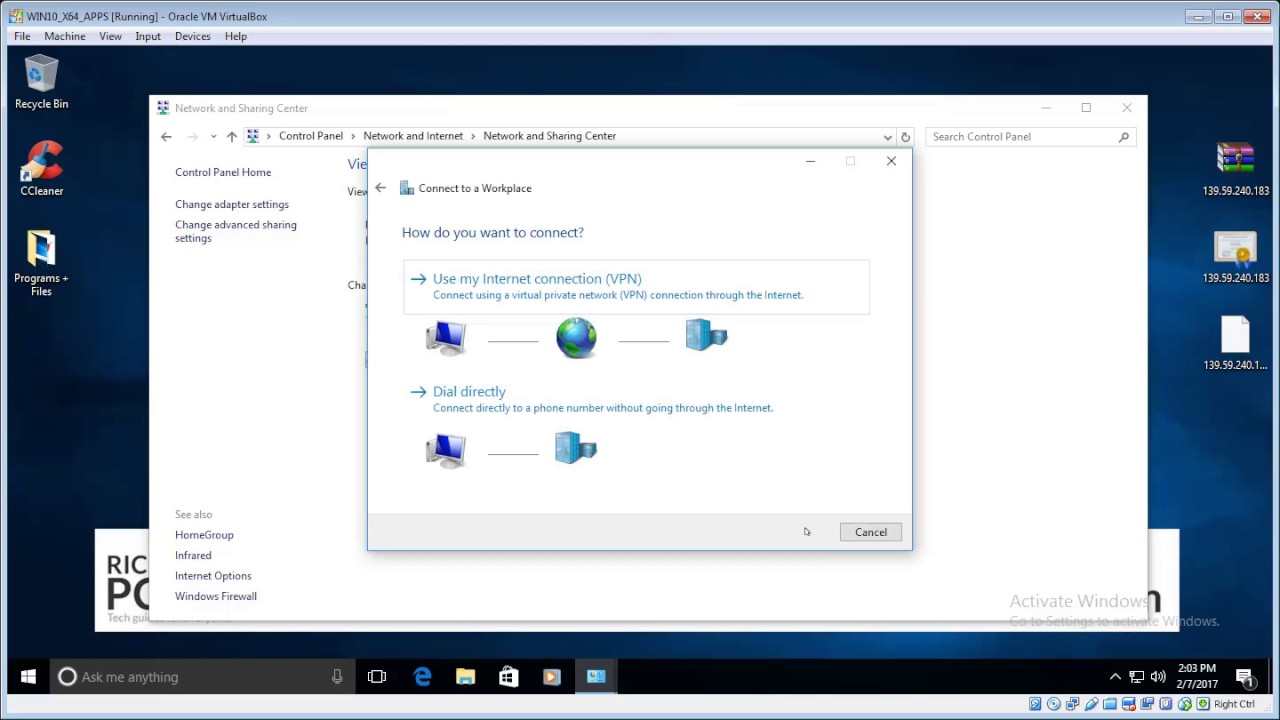Click the Network and Internet breadcrumb
Screen dimensions: 1280x720
pos(413,136)
